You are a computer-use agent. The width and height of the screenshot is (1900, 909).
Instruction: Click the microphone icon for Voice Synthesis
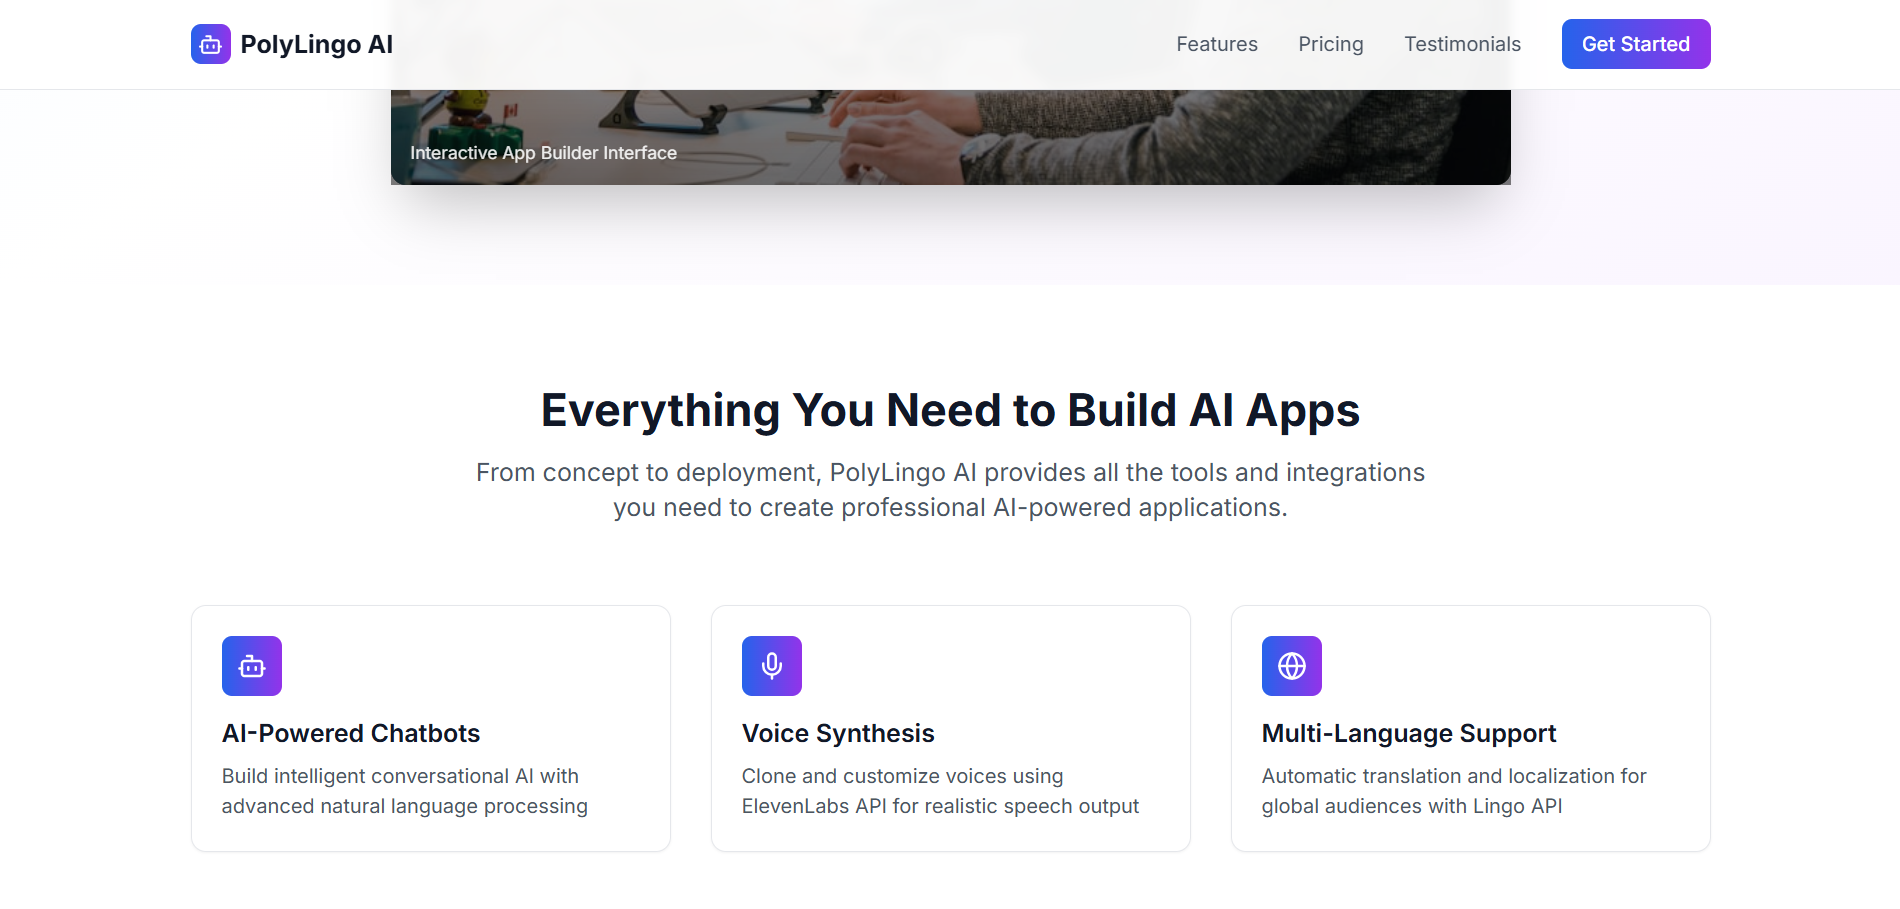coord(772,666)
